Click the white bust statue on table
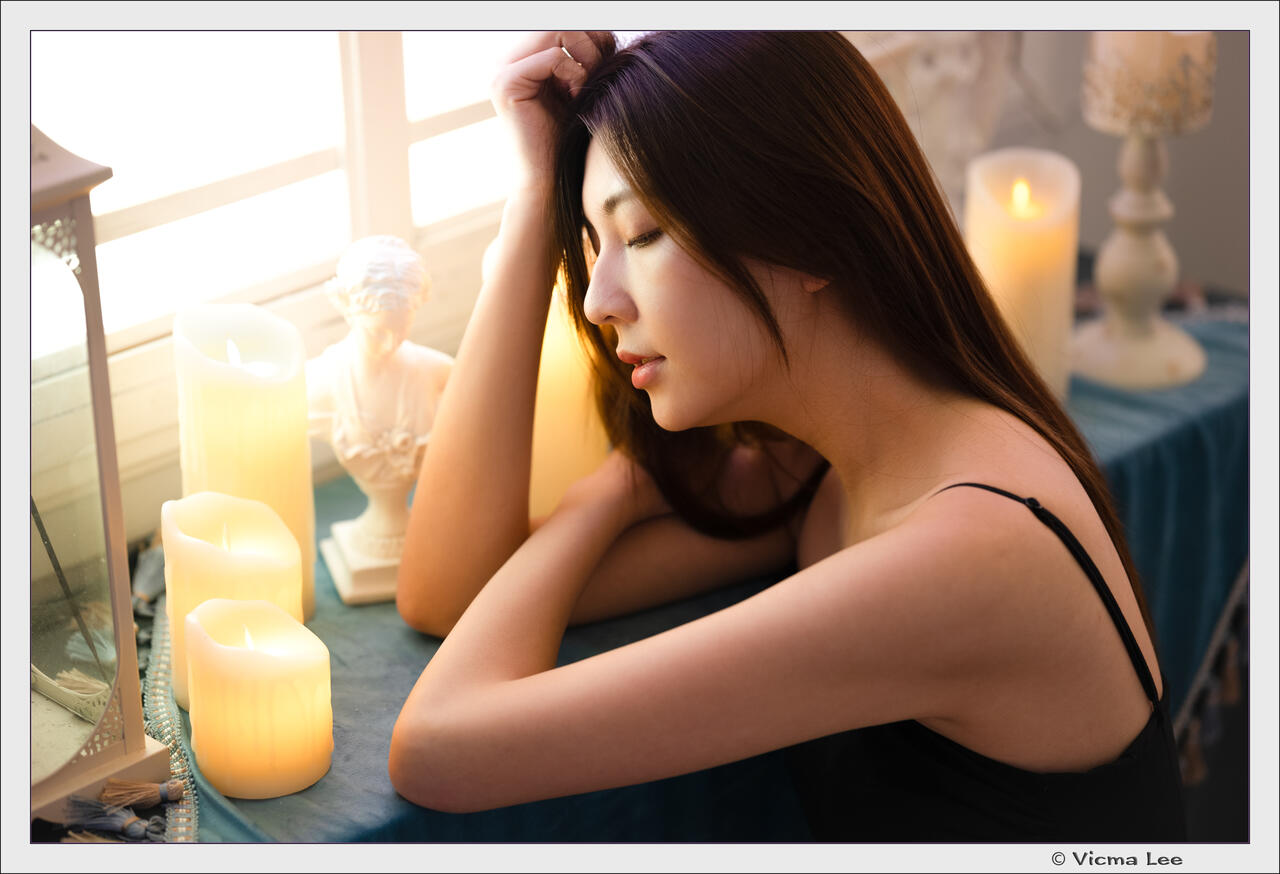The image size is (1280, 874). pos(377,400)
